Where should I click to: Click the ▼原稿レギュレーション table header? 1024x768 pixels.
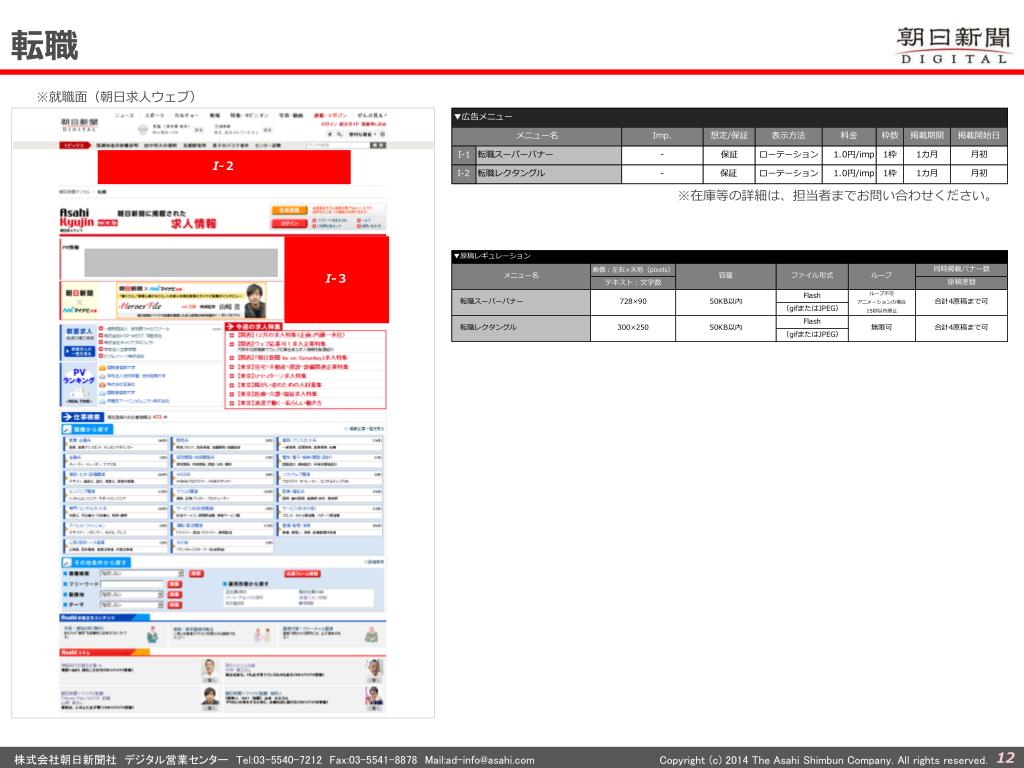(x=729, y=255)
